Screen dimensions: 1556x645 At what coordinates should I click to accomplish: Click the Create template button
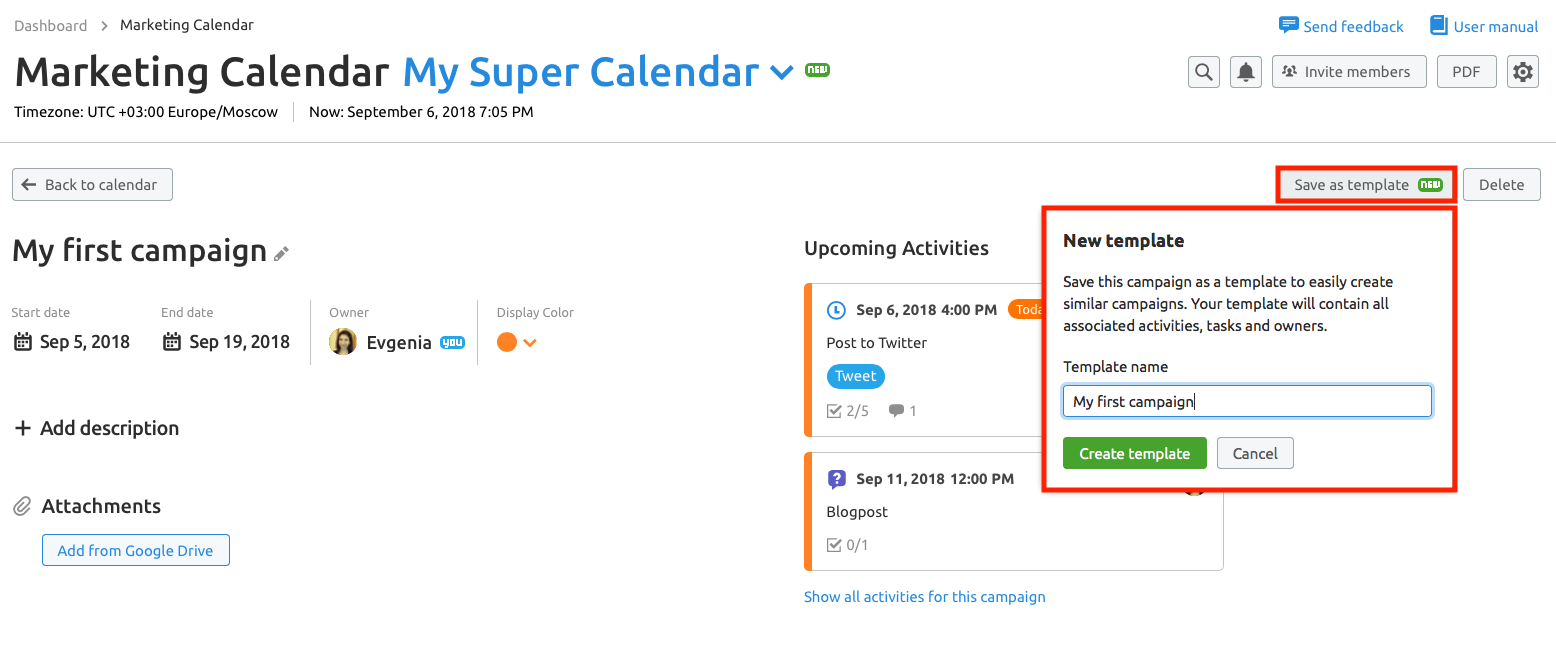[1134, 453]
